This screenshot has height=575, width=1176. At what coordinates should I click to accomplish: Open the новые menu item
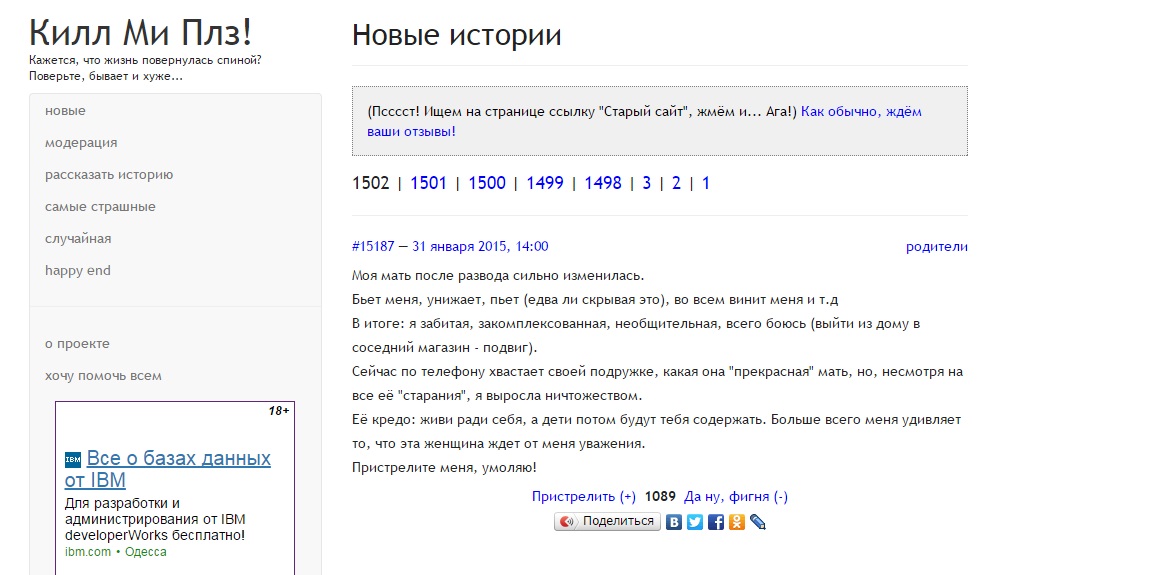coord(65,111)
